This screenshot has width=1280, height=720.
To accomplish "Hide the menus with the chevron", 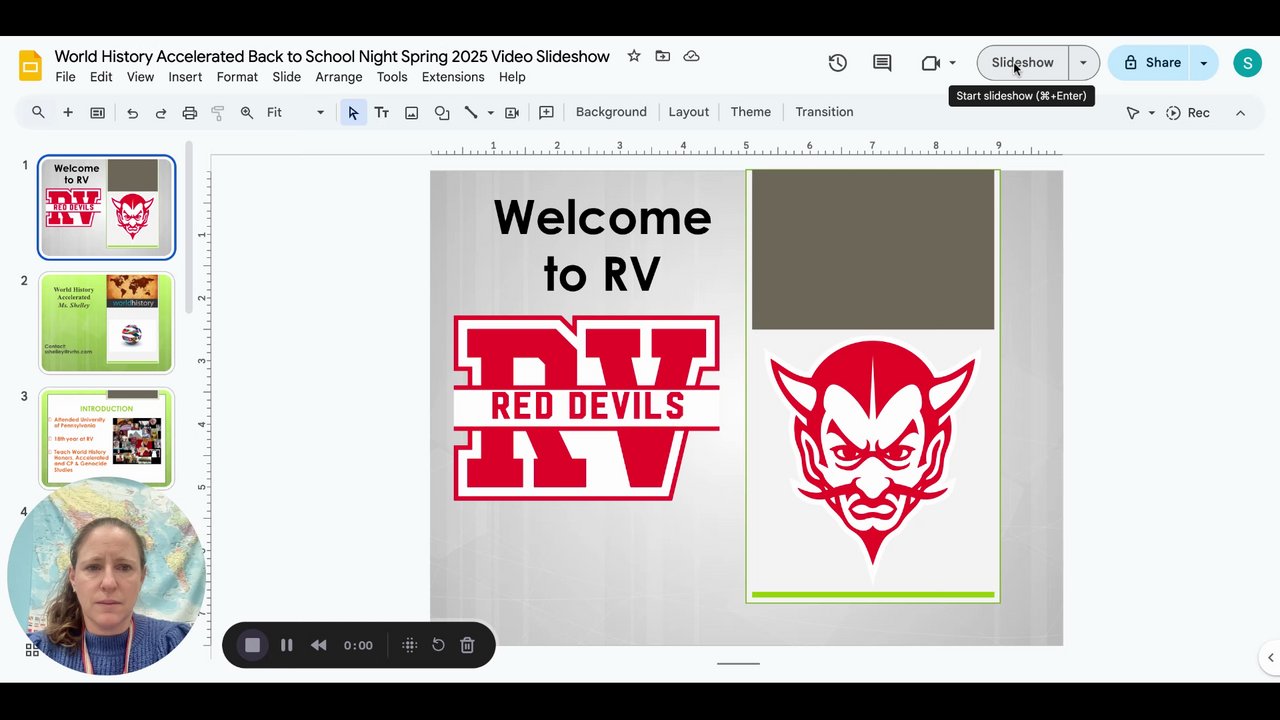I will point(1240,113).
